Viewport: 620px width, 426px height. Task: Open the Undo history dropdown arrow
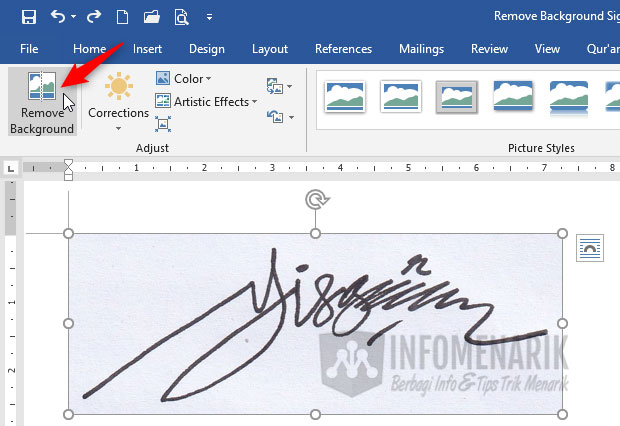pyautogui.click(x=74, y=17)
